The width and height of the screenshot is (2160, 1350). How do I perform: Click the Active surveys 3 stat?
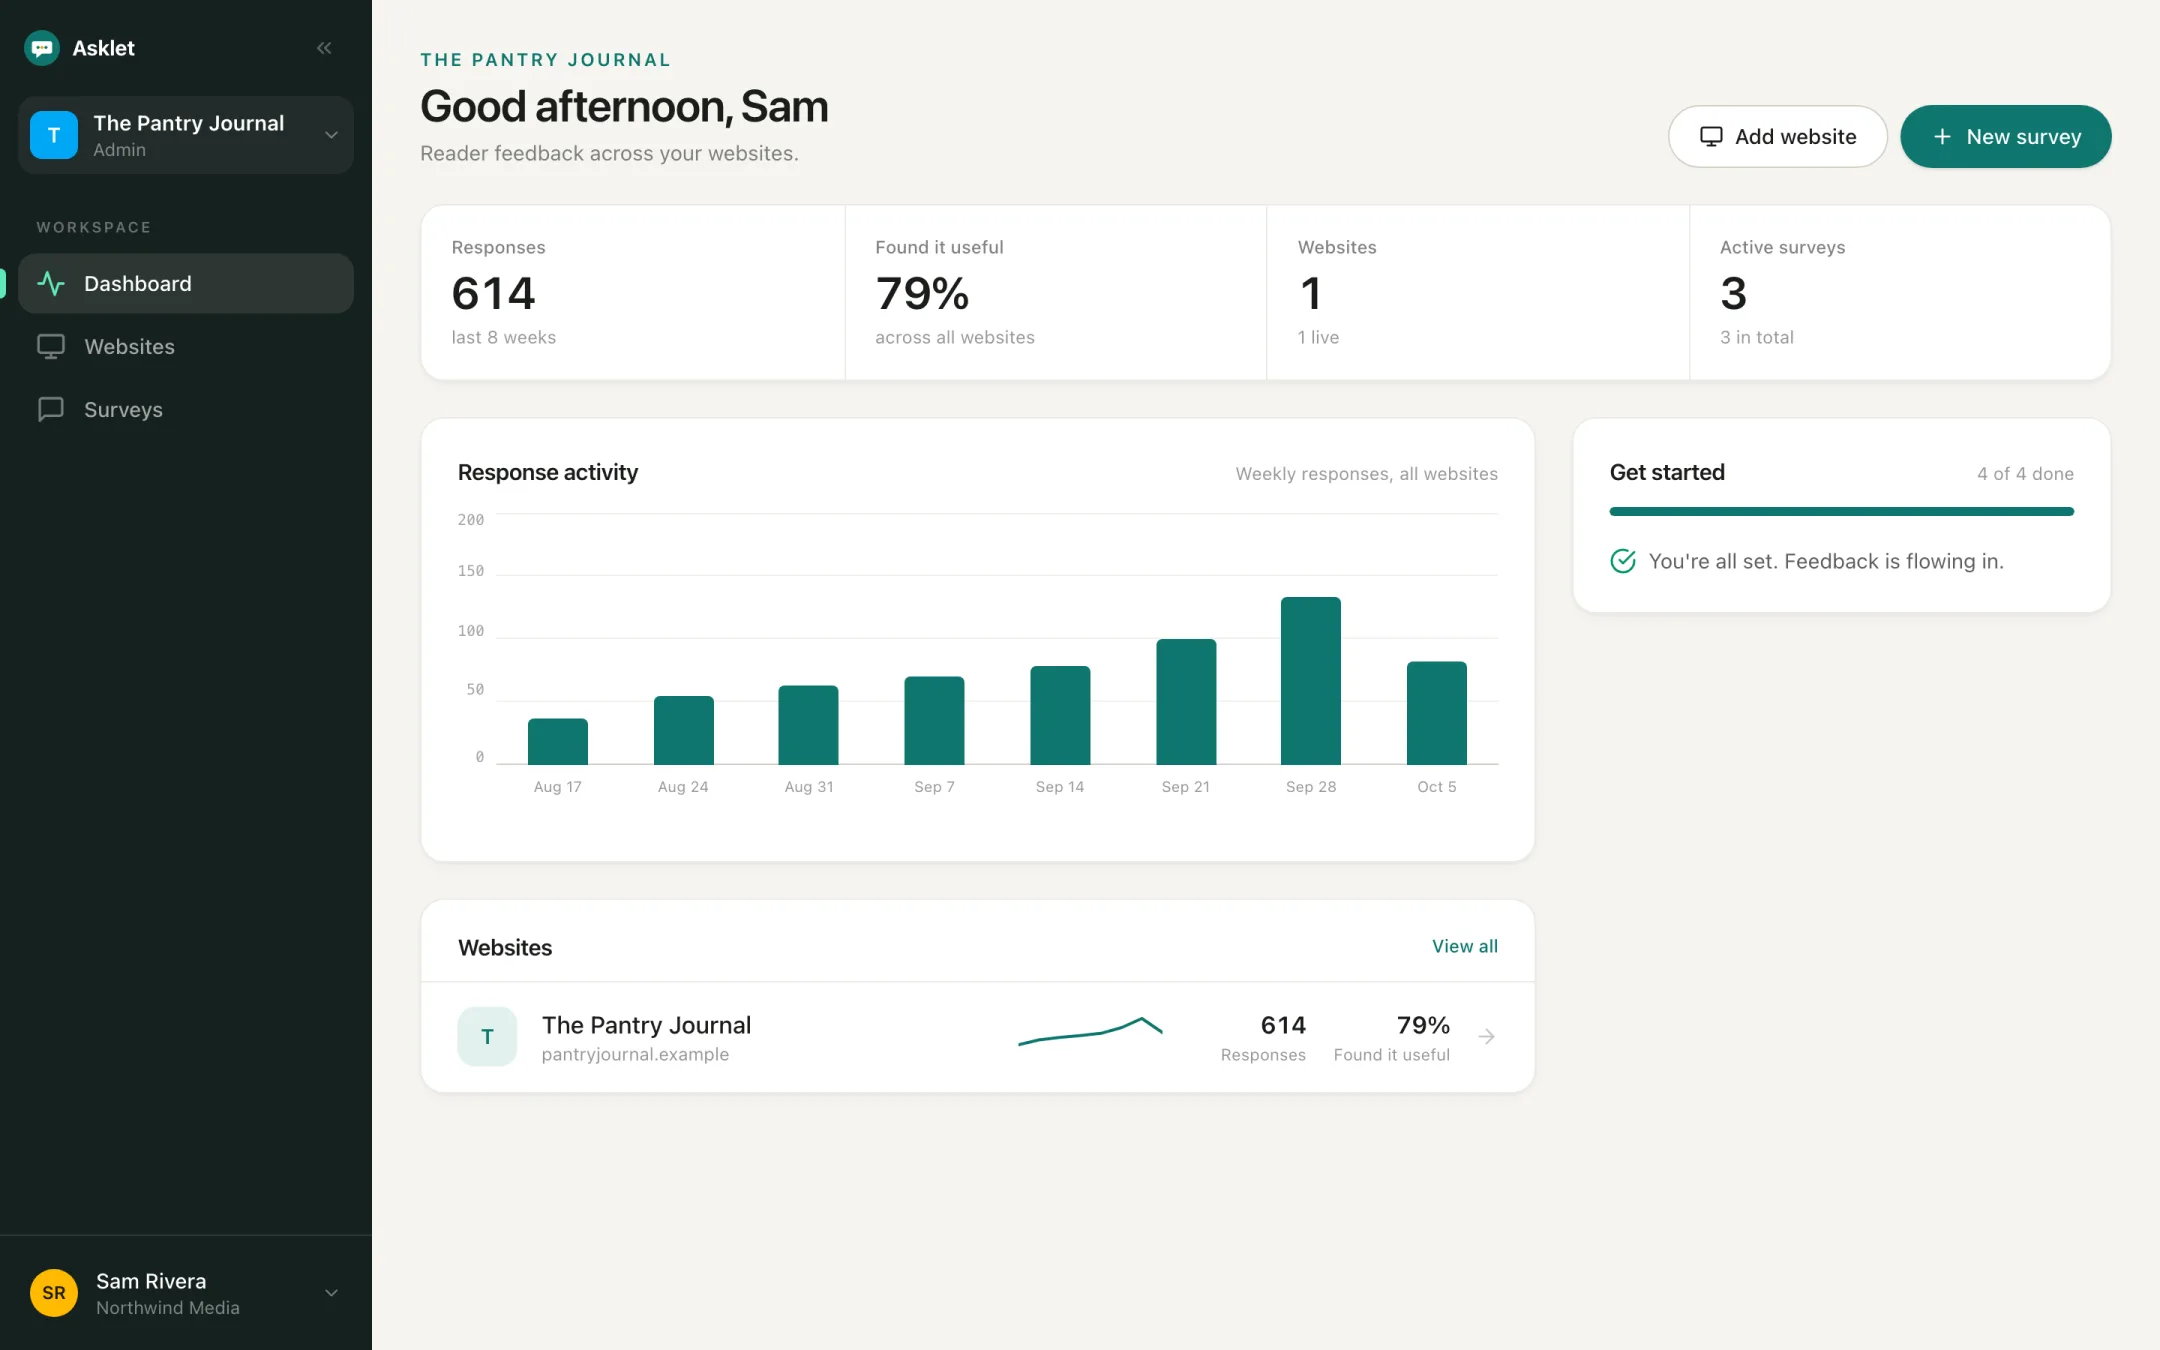(1900, 292)
